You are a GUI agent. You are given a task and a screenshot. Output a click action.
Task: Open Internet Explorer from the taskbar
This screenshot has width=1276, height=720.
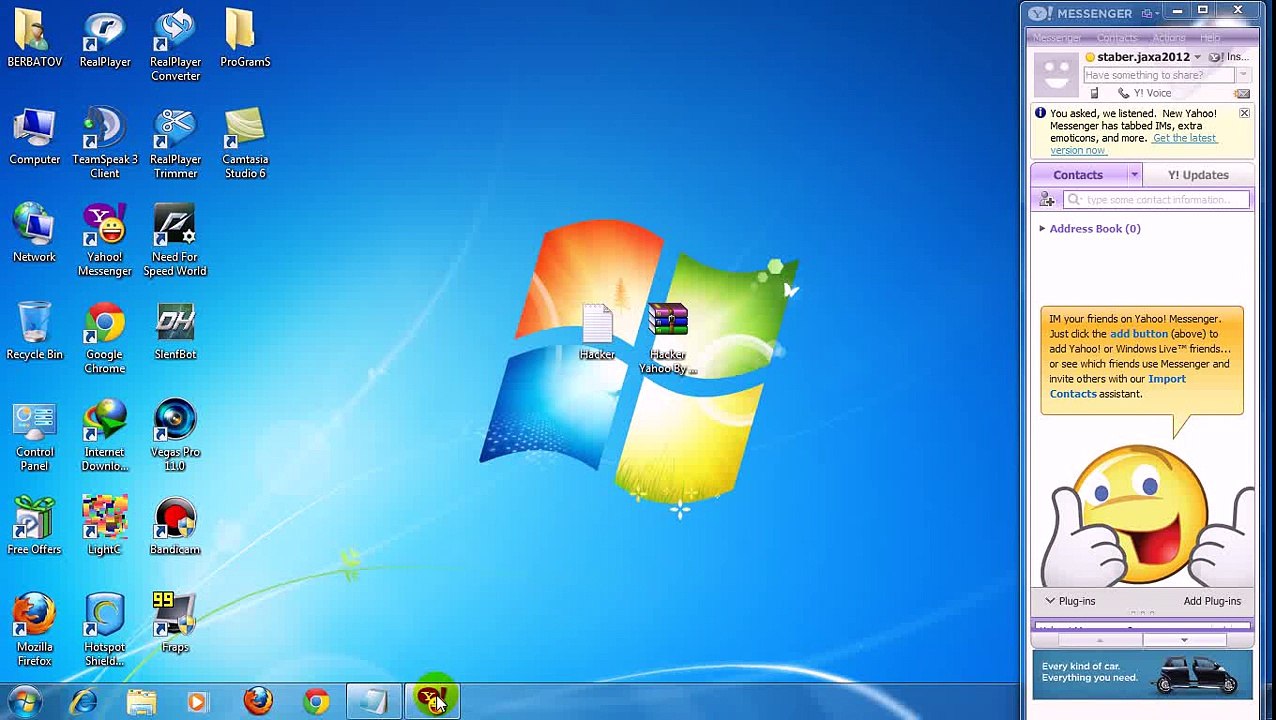pyautogui.click(x=83, y=701)
